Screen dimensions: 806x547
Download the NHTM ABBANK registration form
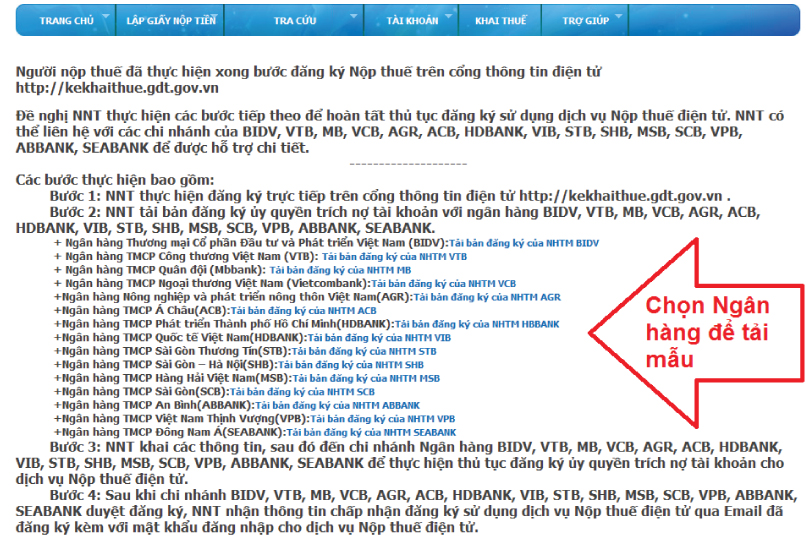(337, 405)
